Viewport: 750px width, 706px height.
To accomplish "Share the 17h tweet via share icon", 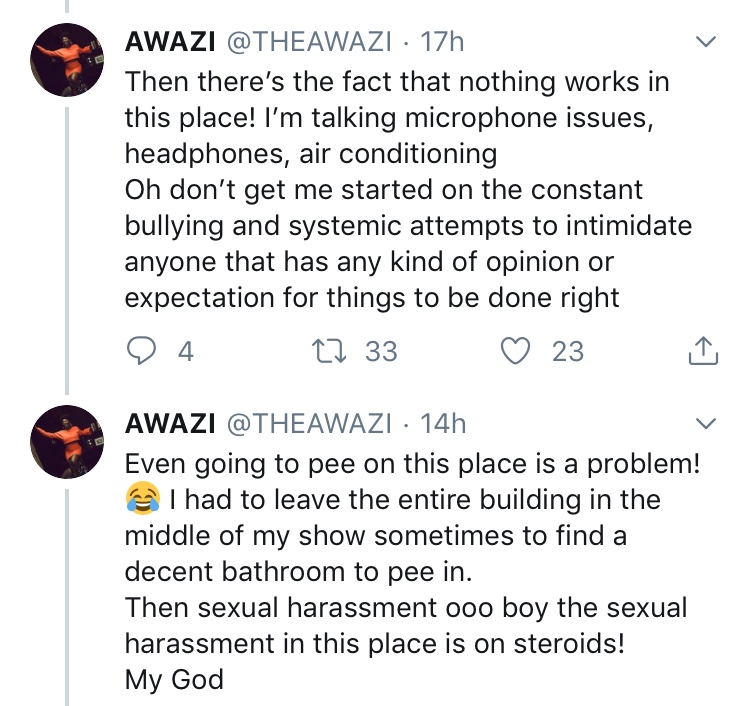I will [x=705, y=351].
